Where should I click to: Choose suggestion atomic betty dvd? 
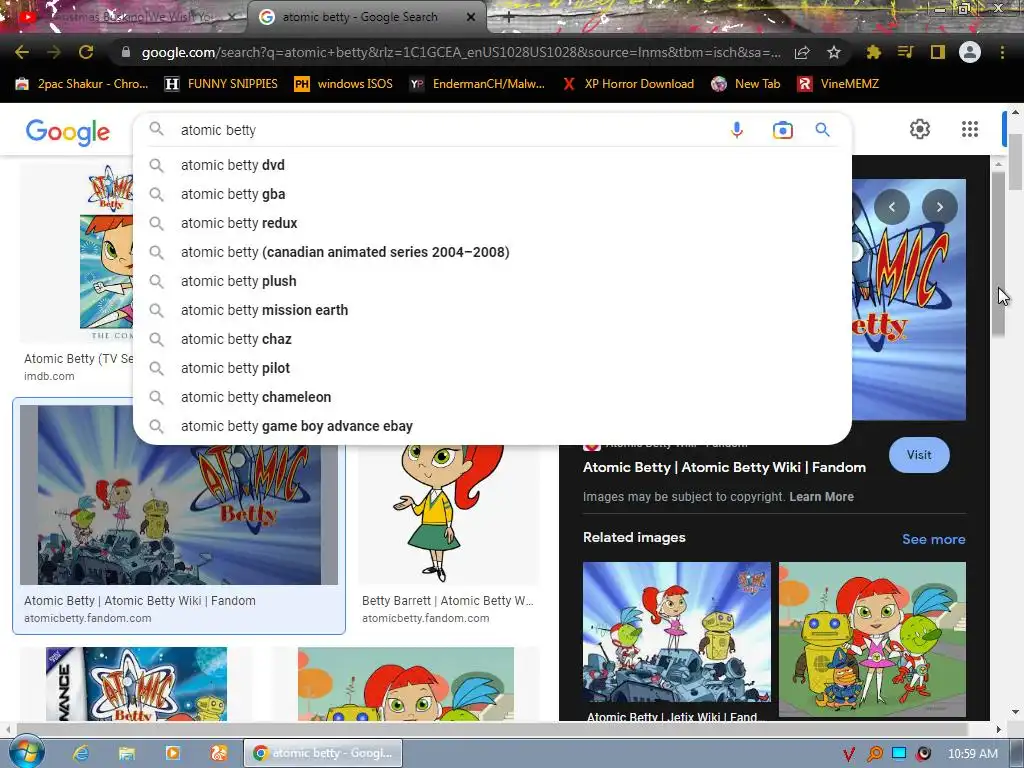click(x=492, y=165)
